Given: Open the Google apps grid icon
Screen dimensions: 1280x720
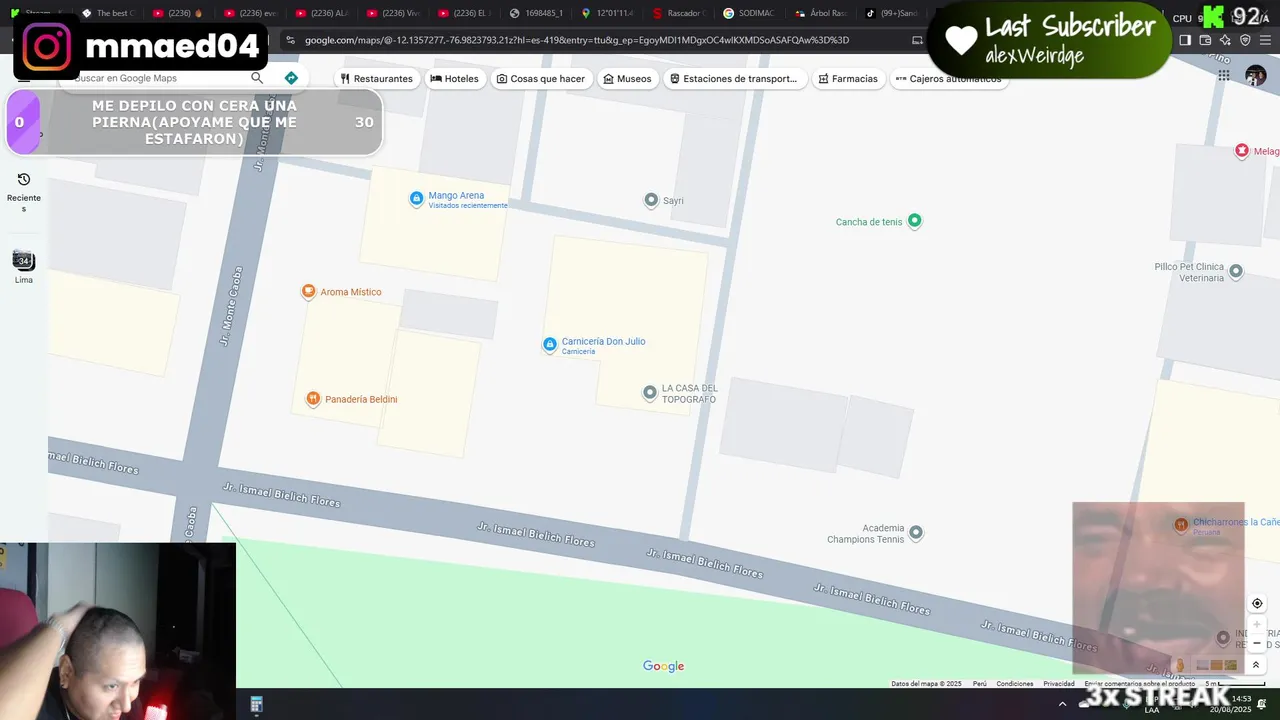Looking at the screenshot, I should (x=1223, y=75).
